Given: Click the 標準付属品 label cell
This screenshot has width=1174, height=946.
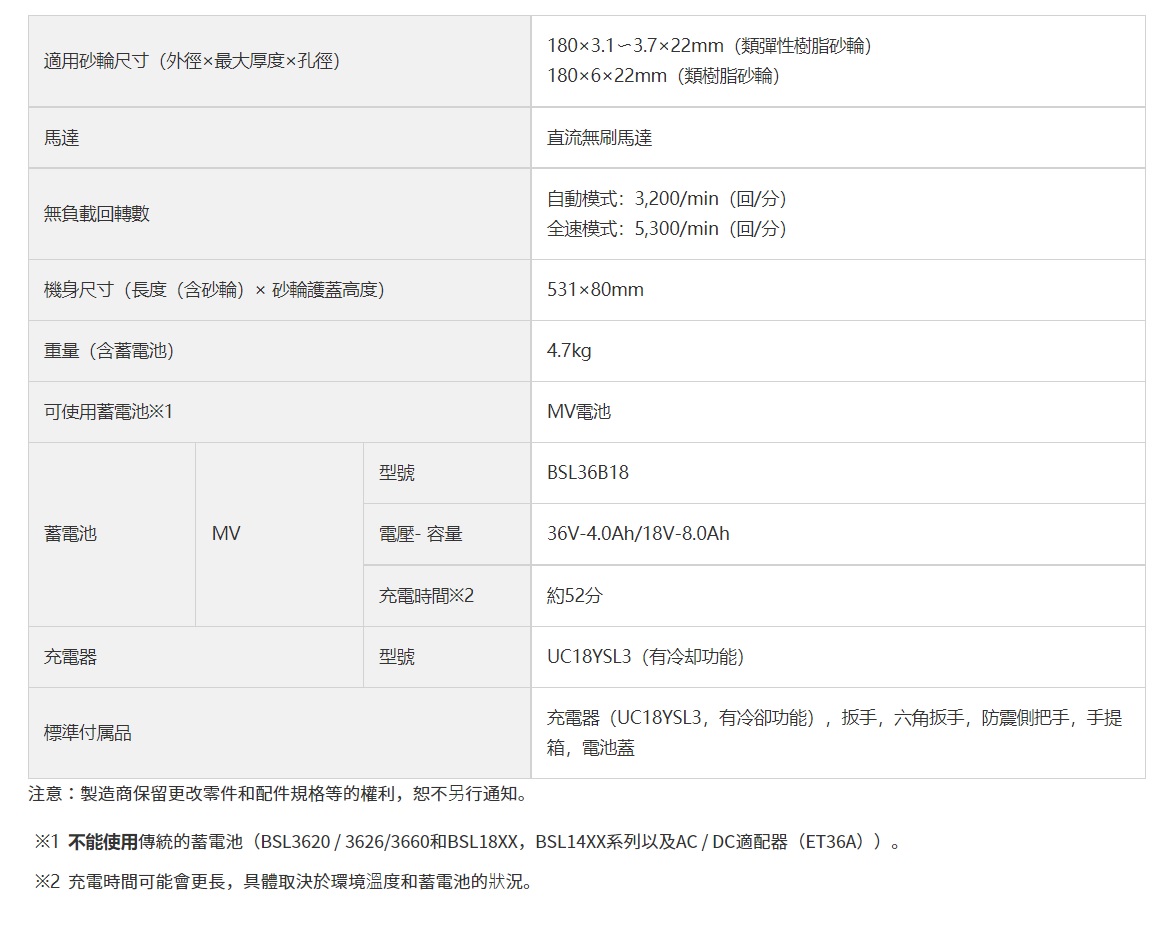Looking at the screenshot, I should coord(88,733).
